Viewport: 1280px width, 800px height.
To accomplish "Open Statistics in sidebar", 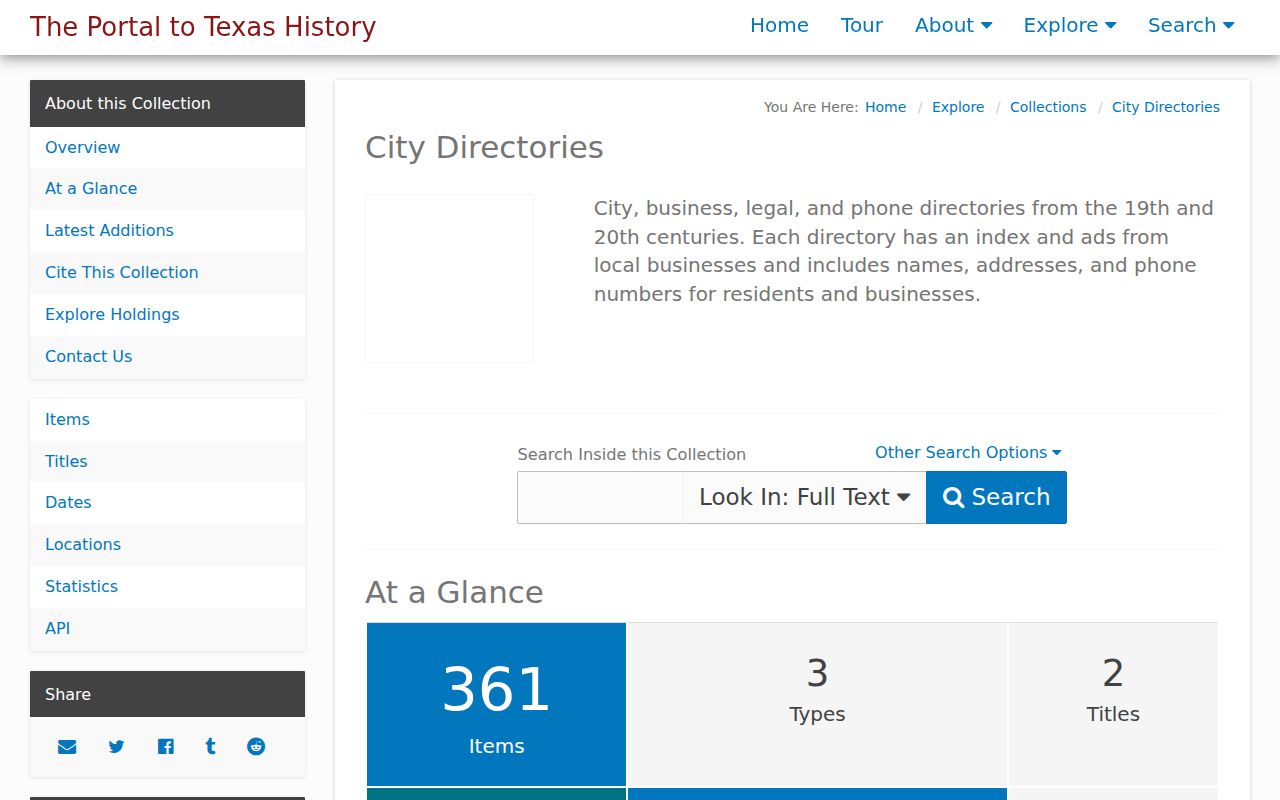I will click(167, 587).
